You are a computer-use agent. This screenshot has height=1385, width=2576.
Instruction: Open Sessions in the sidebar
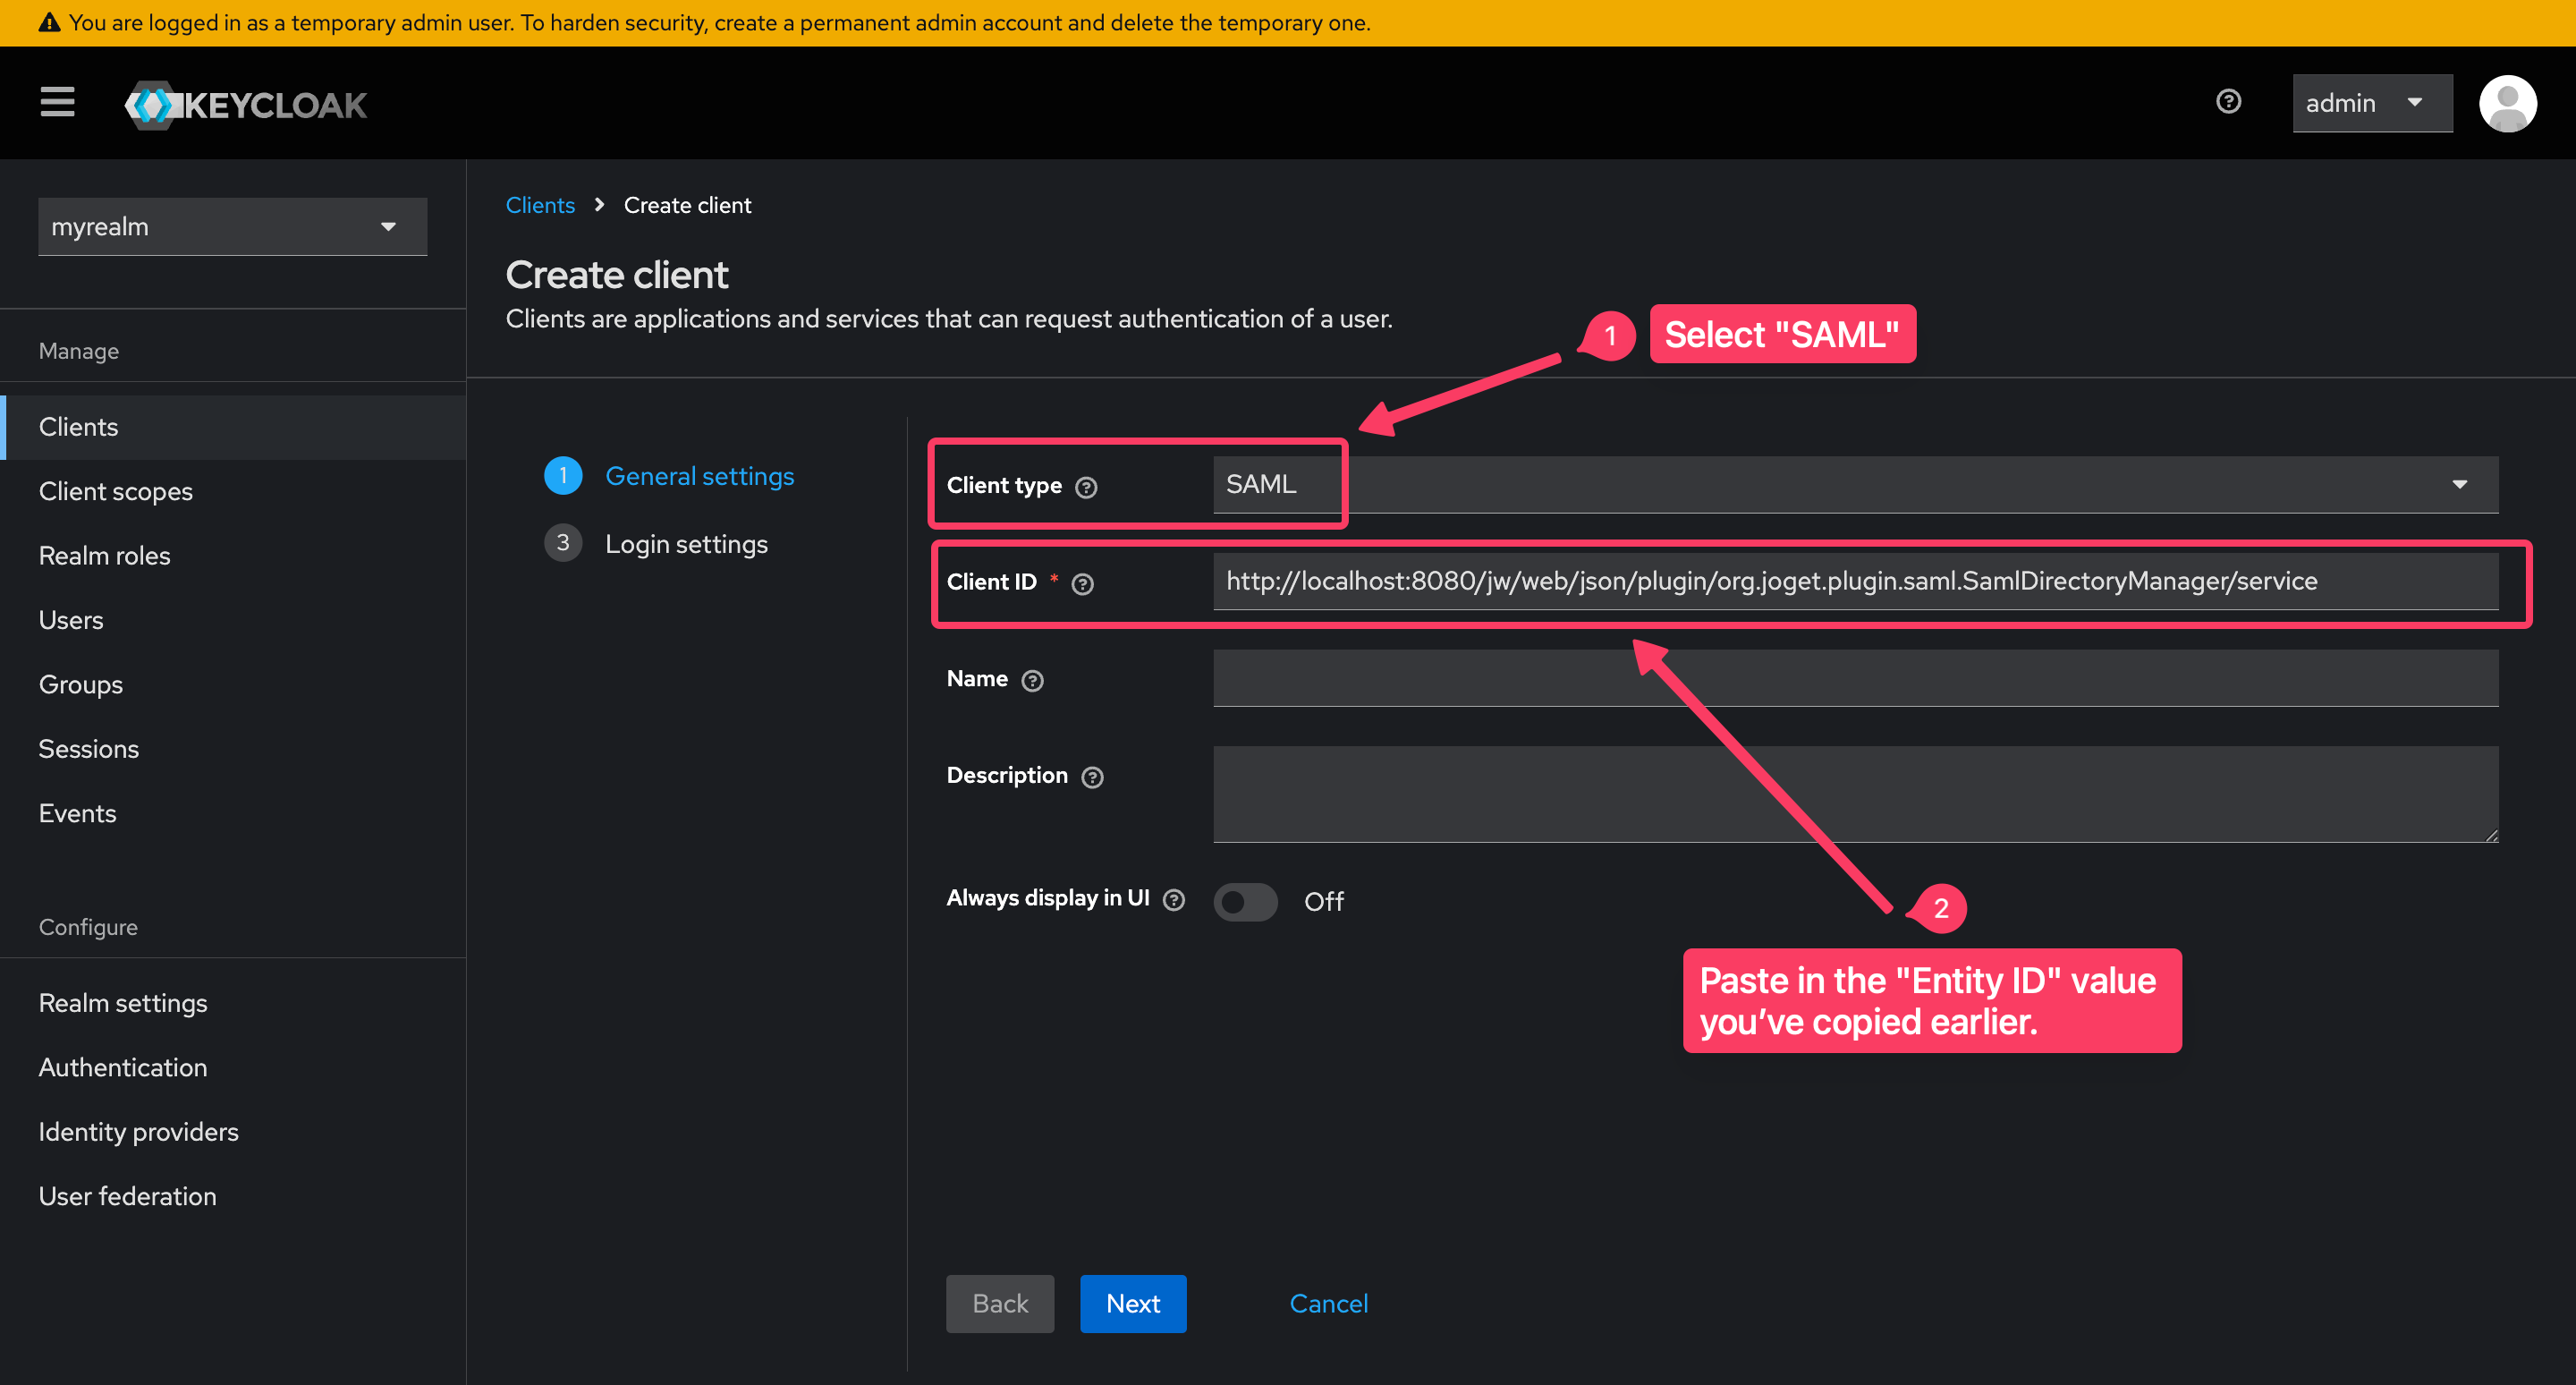tap(233, 749)
